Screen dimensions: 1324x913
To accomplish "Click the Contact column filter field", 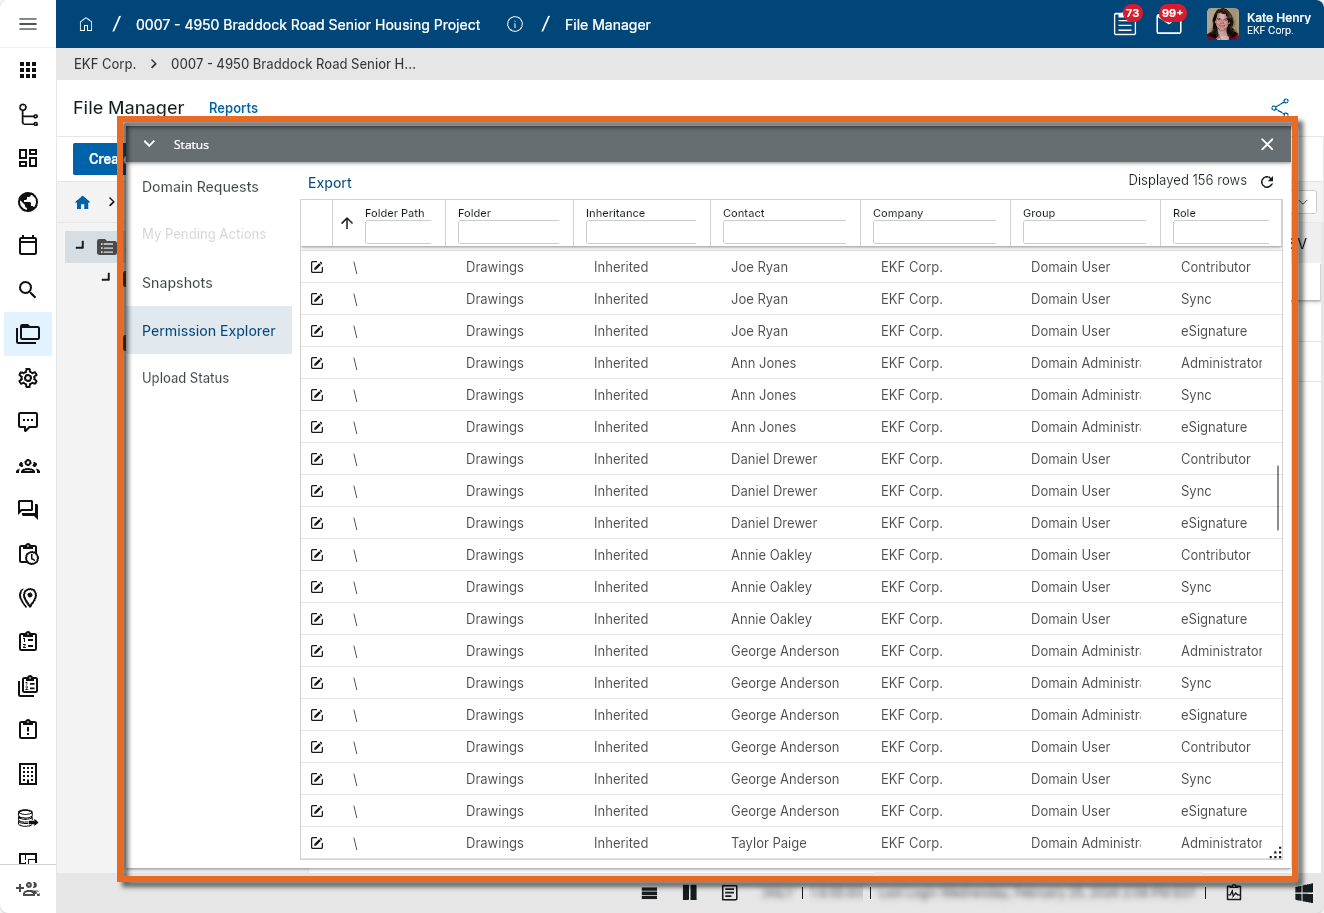I will 784,233.
